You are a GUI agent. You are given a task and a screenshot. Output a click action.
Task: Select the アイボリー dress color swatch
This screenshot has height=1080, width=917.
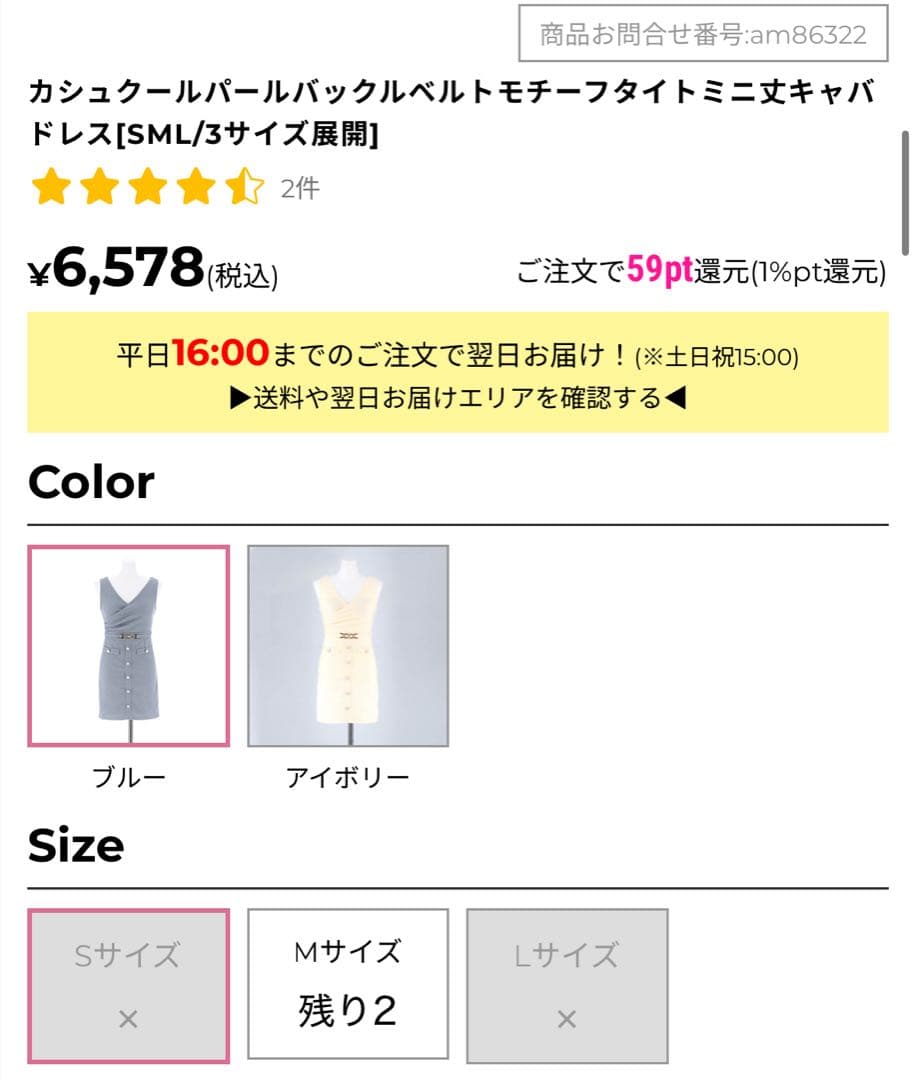coord(348,646)
